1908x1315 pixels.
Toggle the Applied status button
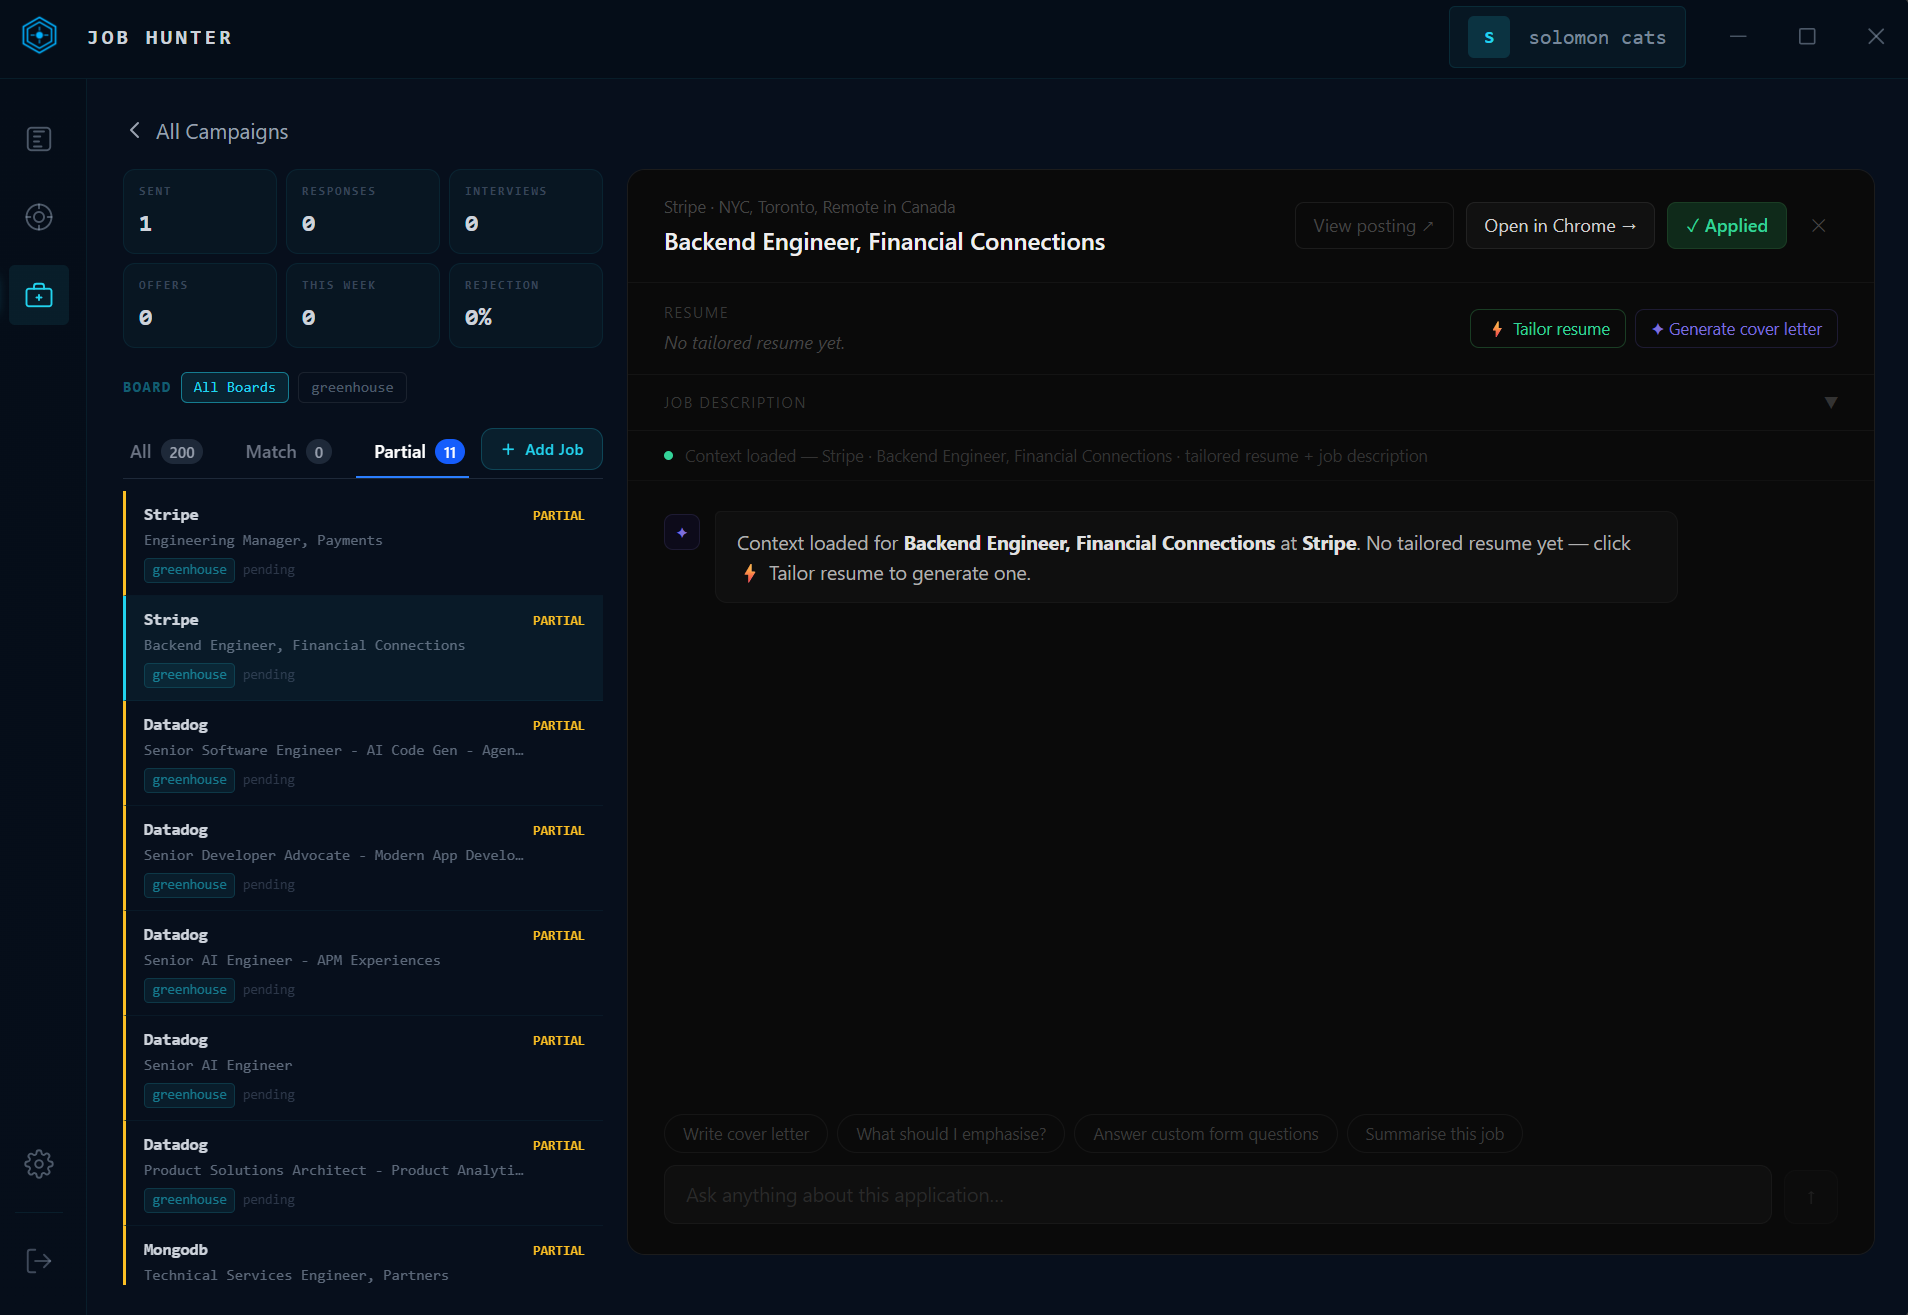[x=1727, y=226]
